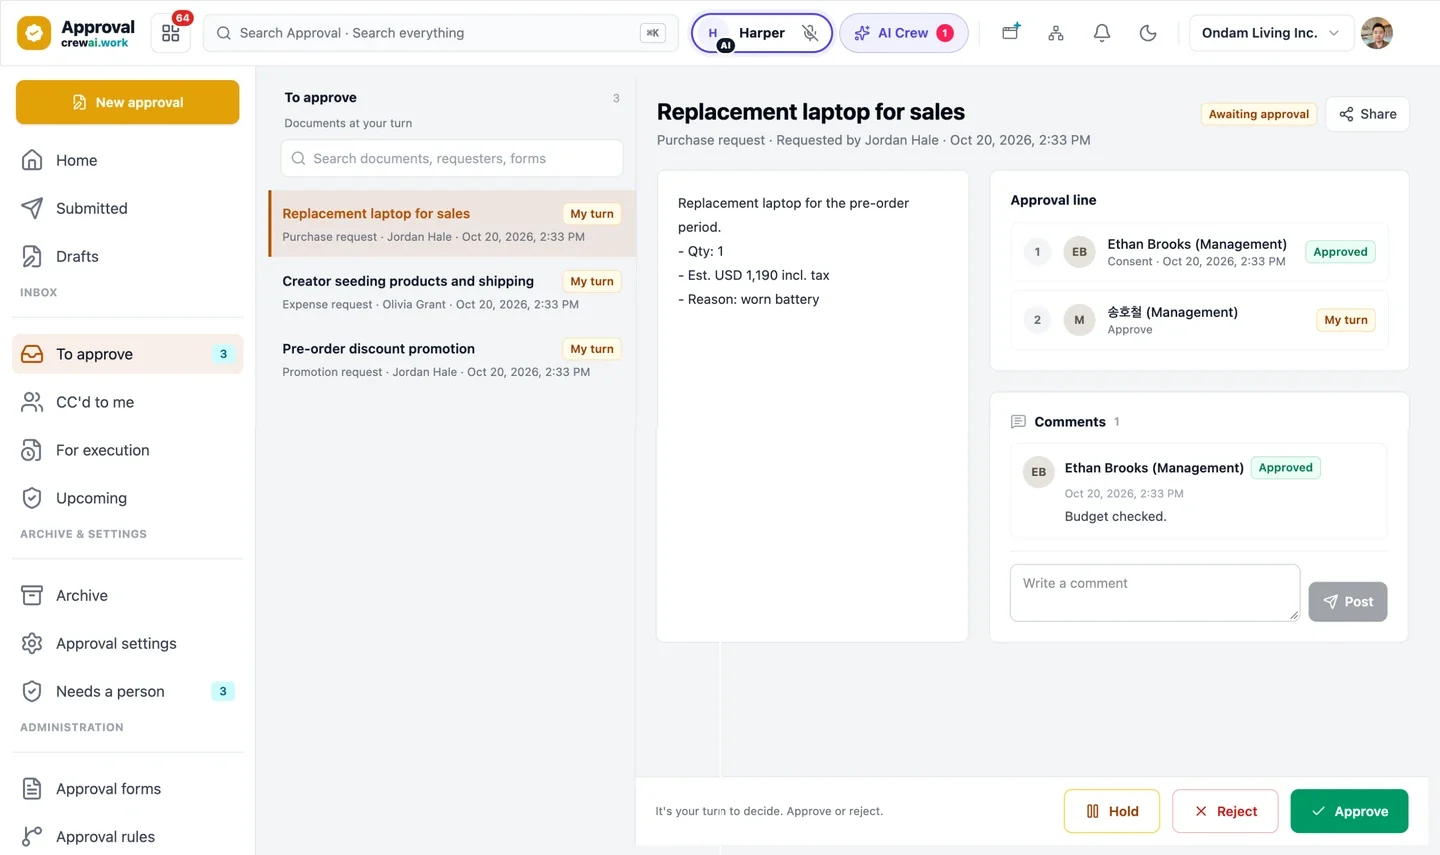Click the Hold button

1112,811
